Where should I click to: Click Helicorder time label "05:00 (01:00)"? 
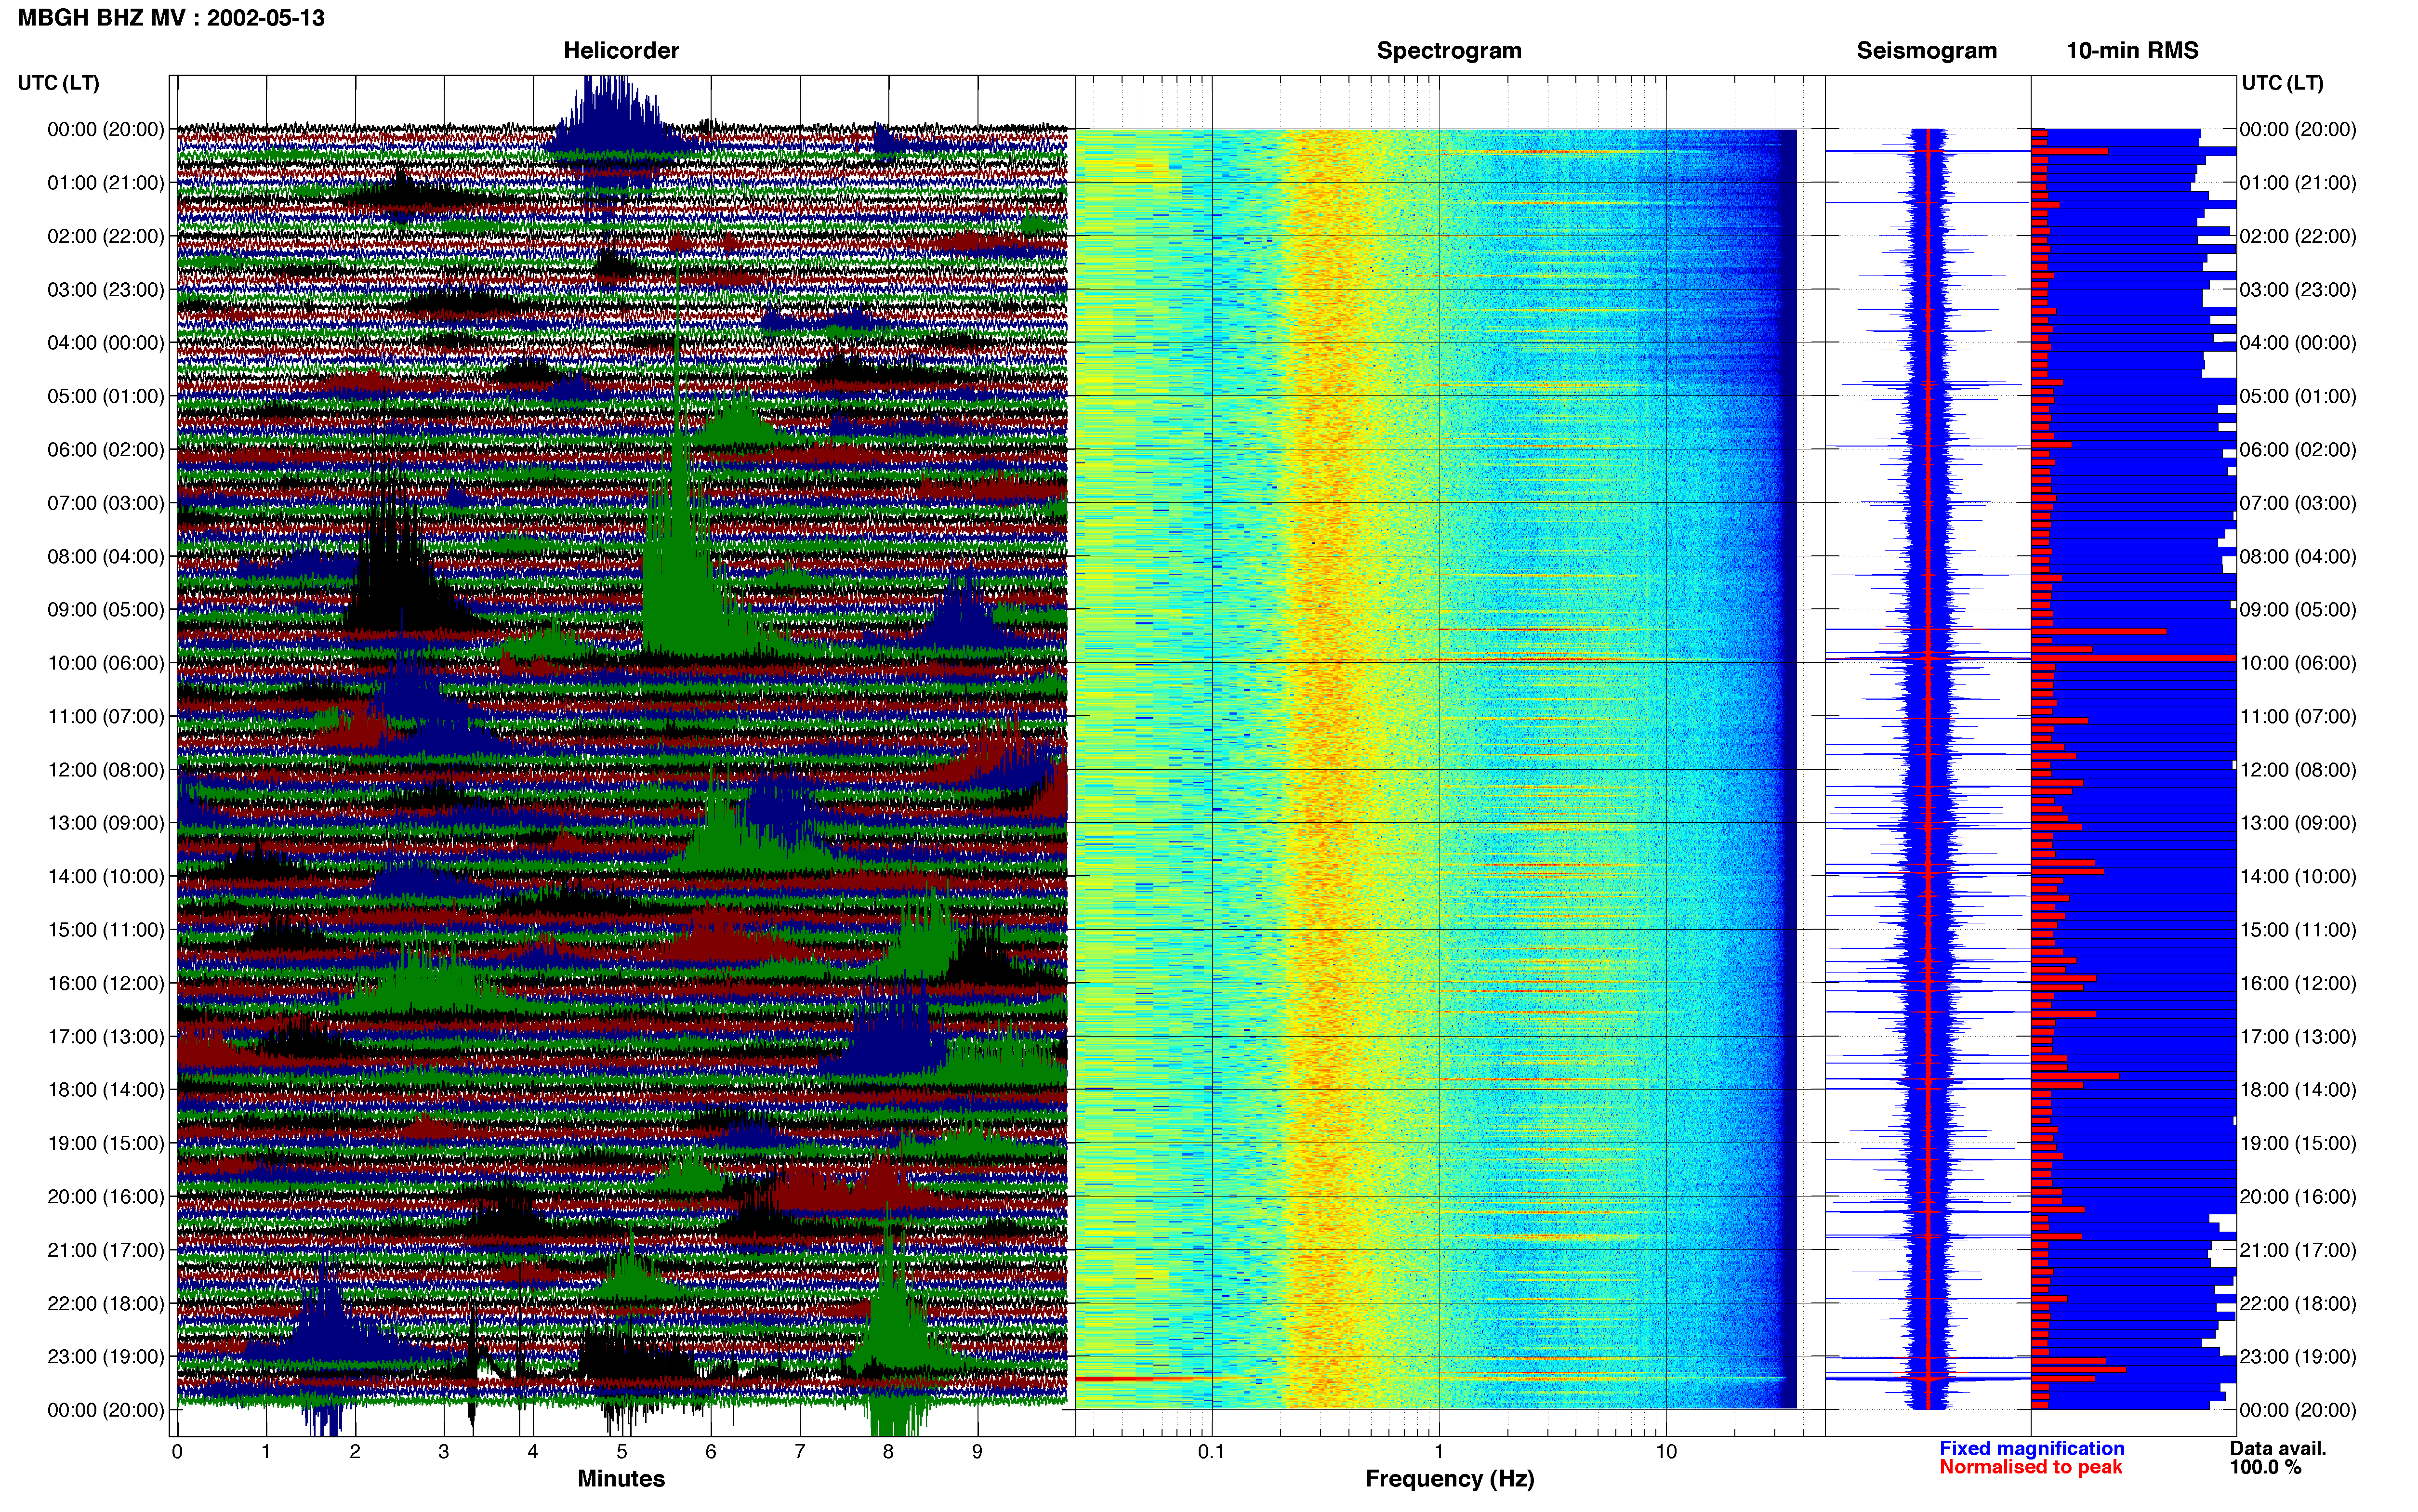(x=106, y=396)
